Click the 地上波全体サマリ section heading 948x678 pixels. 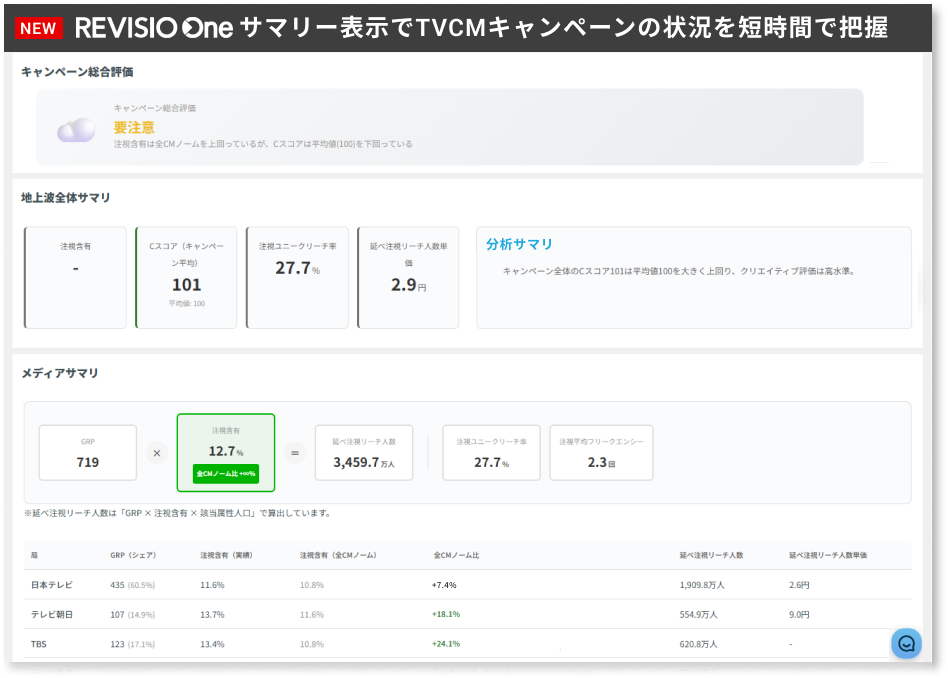(x=66, y=198)
